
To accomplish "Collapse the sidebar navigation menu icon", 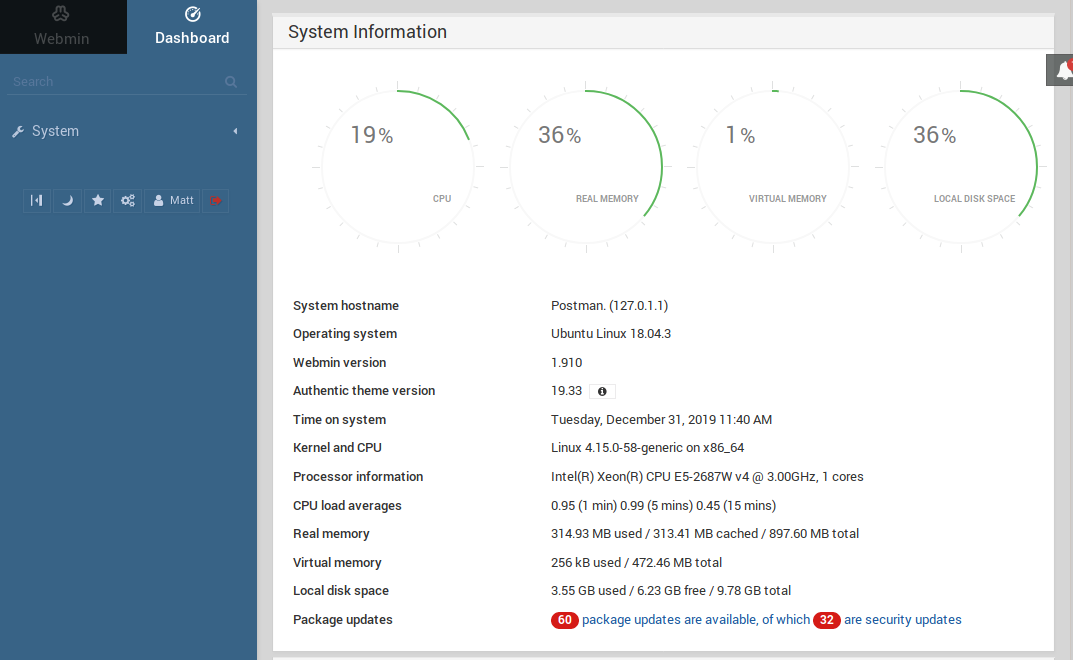I will 37,200.
